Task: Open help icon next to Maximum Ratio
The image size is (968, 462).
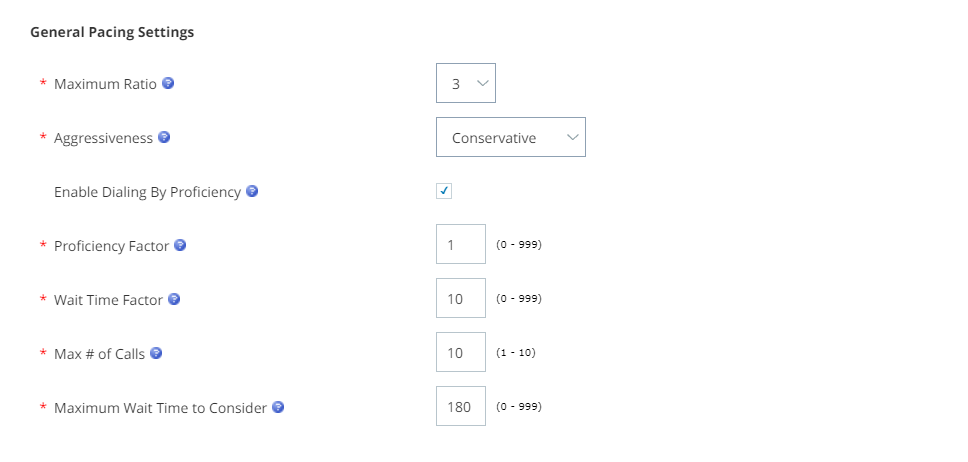Action: [168, 83]
